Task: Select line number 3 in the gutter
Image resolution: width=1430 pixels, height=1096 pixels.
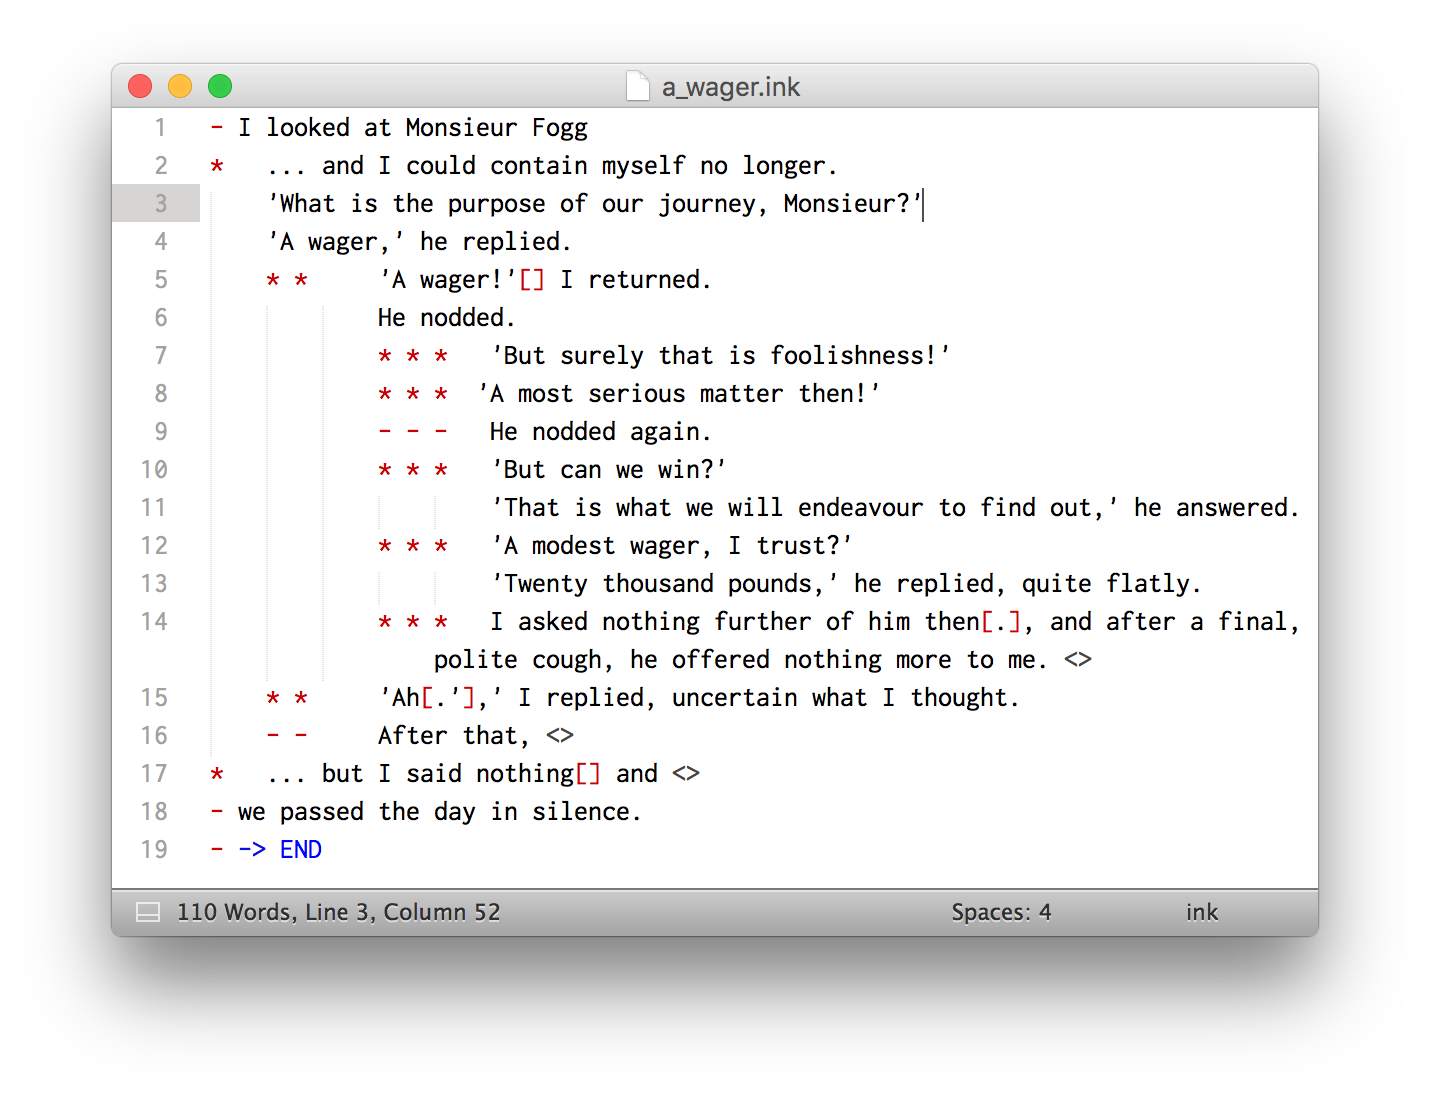Action: click(x=160, y=204)
